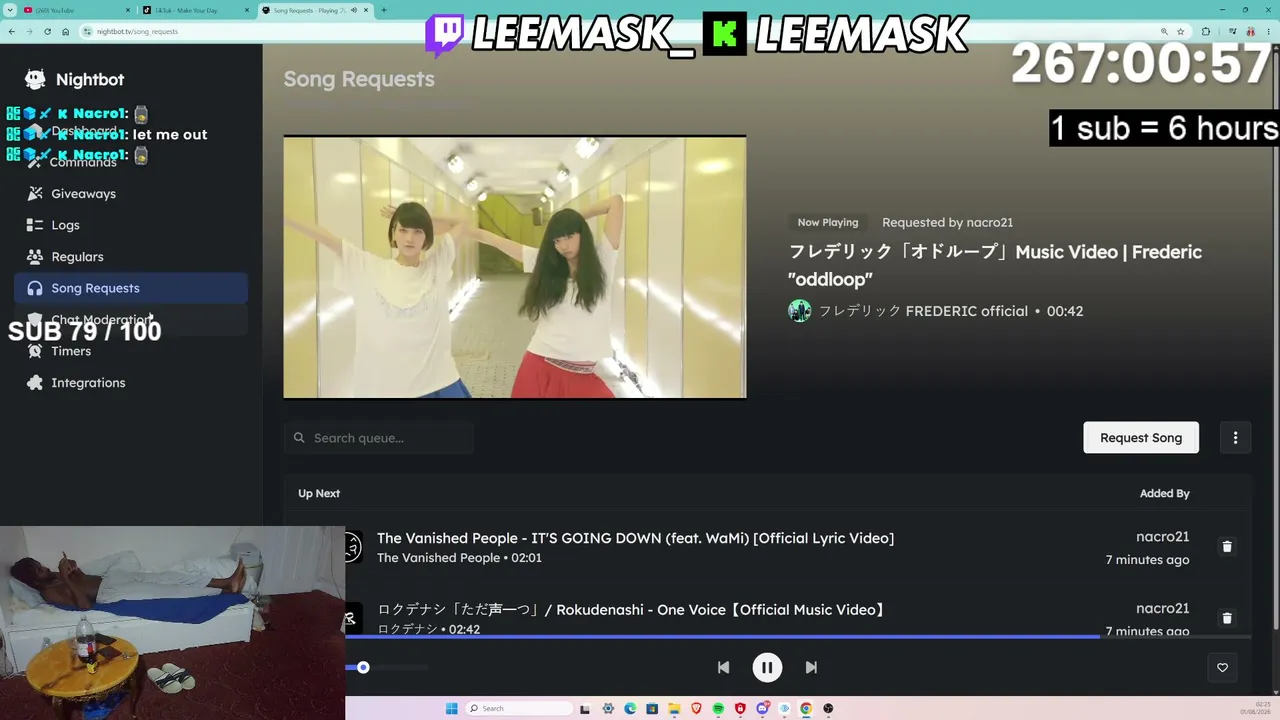Open the extensions puzzle menu
Viewport: 1280px width, 720px height.
pos(1205,31)
